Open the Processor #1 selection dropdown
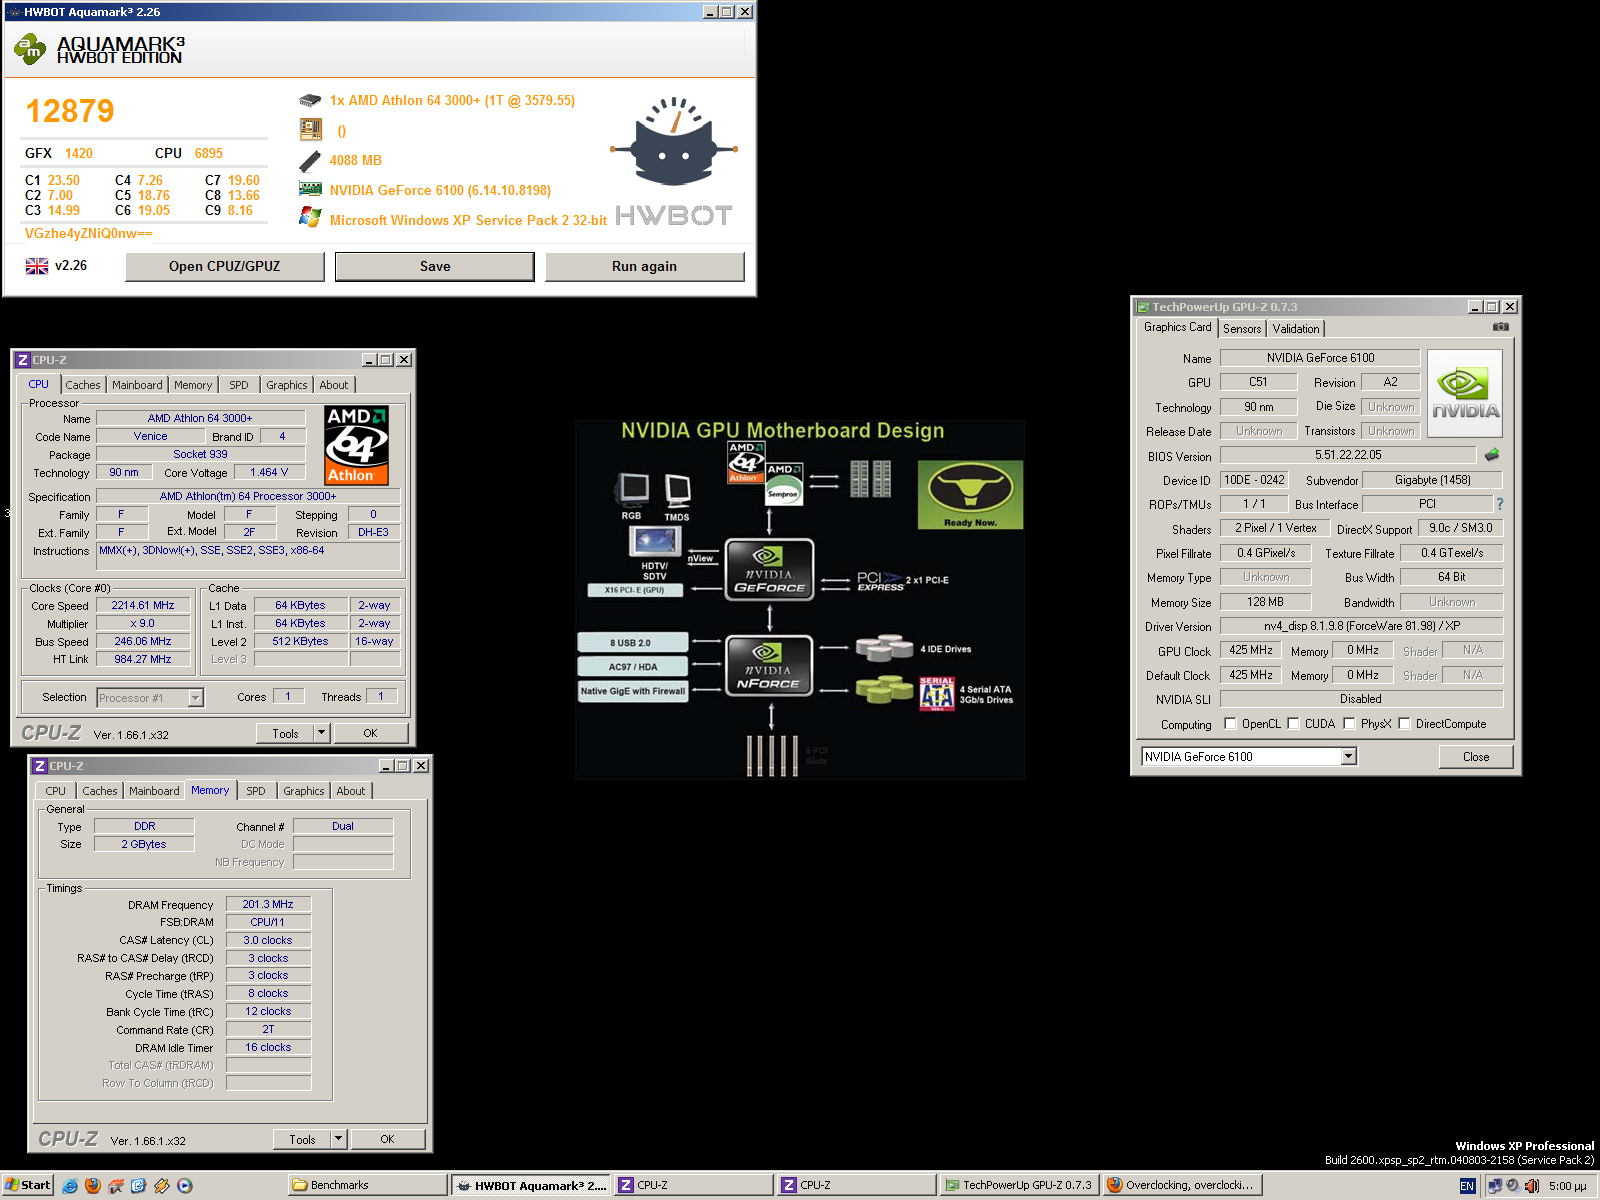The width and height of the screenshot is (1600, 1200). click(x=196, y=698)
